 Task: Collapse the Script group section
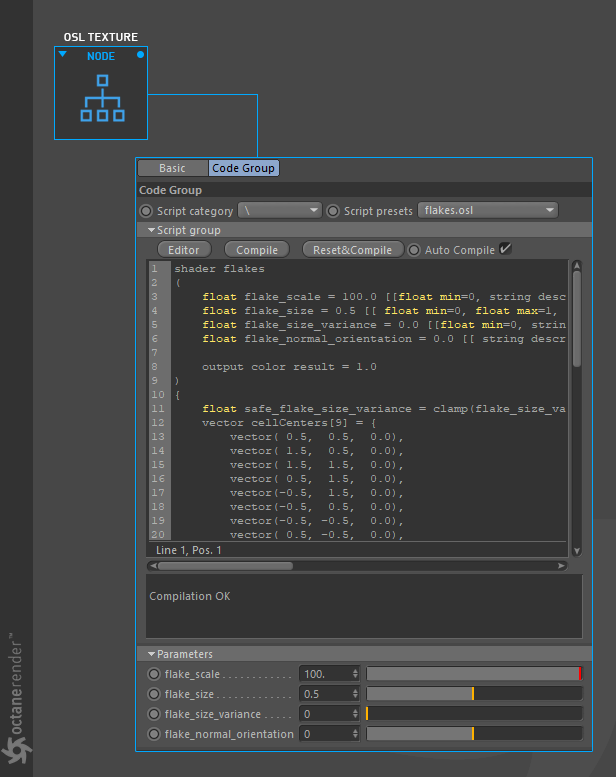pyautogui.click(x=152, y=230)
